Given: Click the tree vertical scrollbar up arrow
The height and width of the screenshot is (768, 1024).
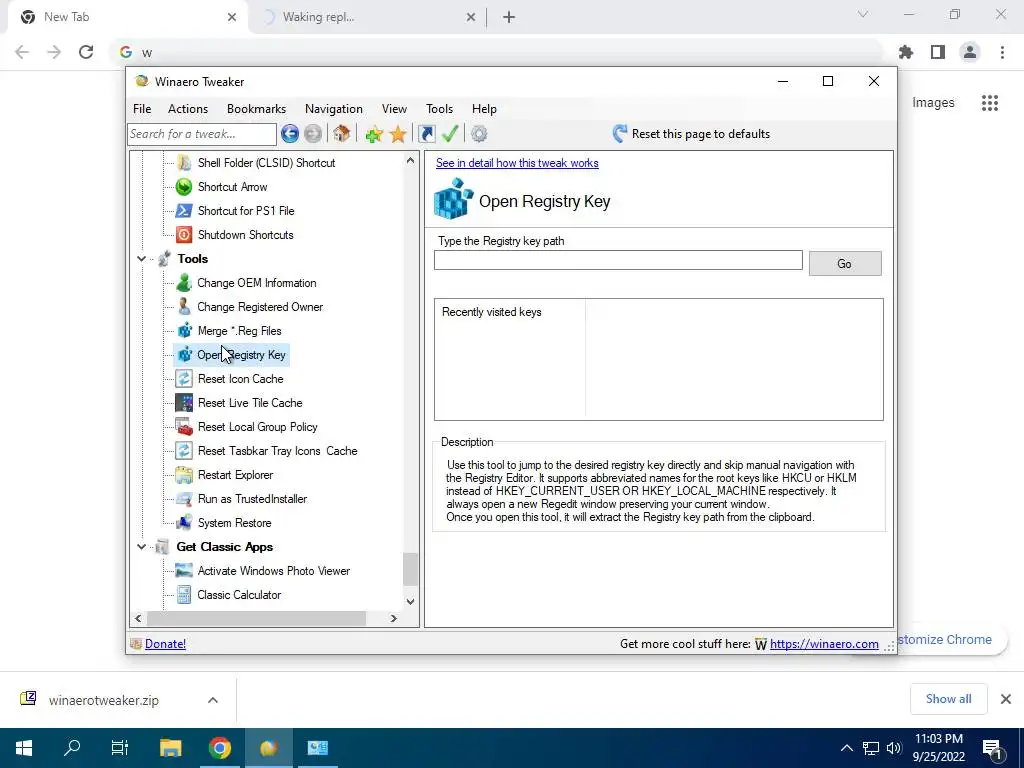Looking at the screenshot, I should pyautogui.click(x=410, y=160).
